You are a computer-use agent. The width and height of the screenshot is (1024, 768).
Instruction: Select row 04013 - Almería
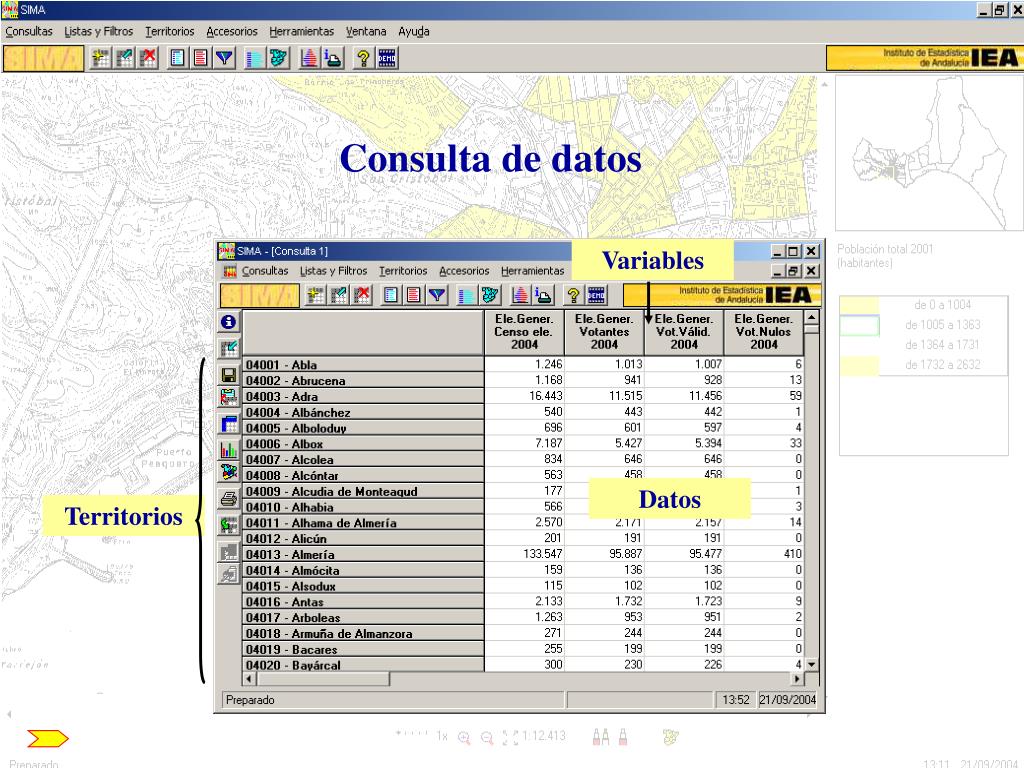click(x=363, y=554)
